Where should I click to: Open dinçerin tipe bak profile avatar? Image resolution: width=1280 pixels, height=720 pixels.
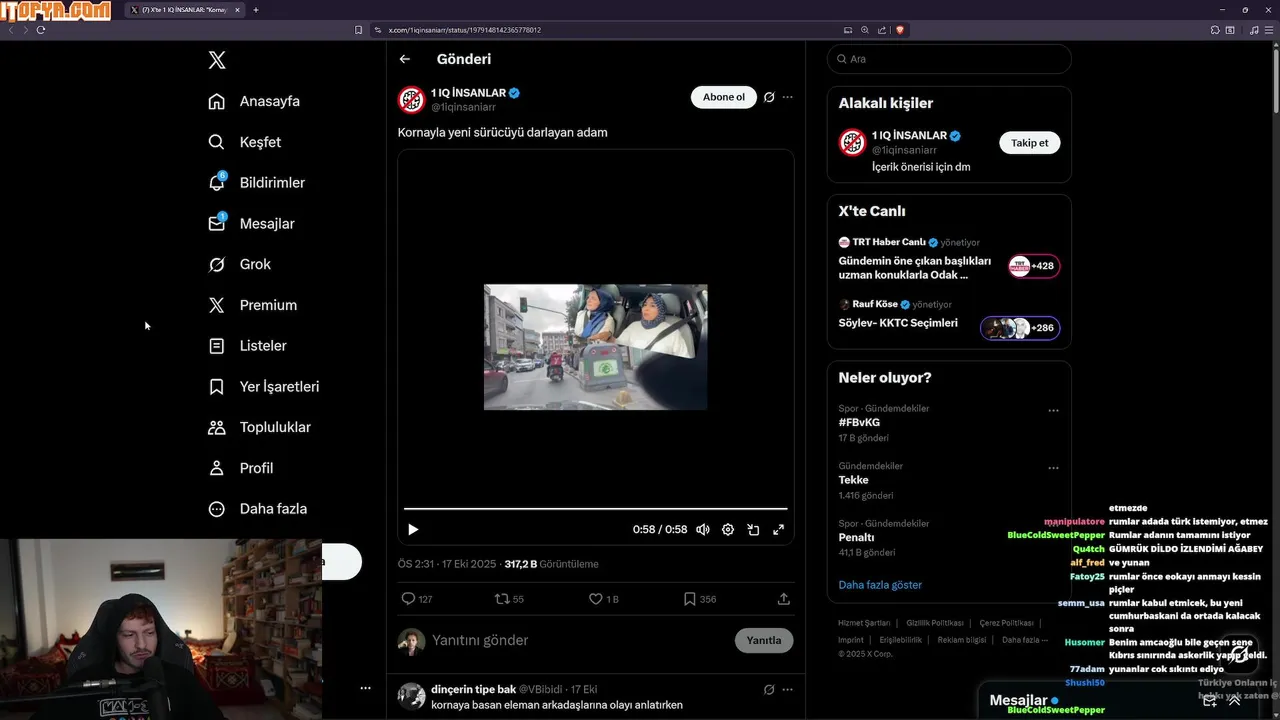tap(411, 696)
